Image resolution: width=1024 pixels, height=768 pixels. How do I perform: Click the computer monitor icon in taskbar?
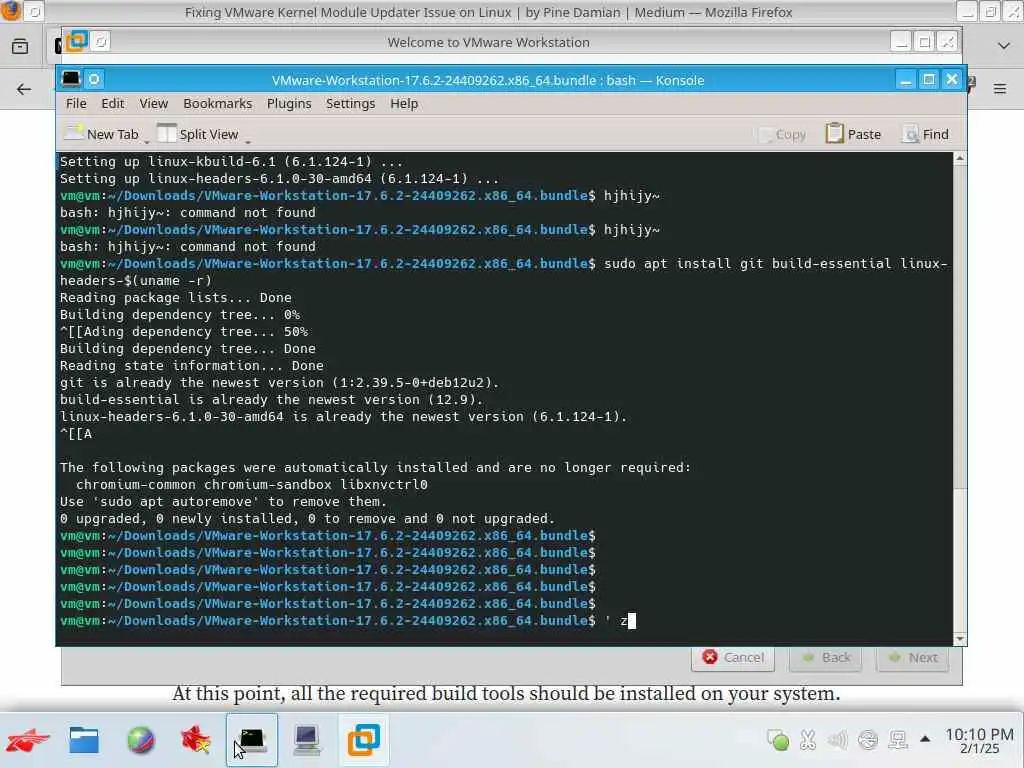click(x=306, y=741)
